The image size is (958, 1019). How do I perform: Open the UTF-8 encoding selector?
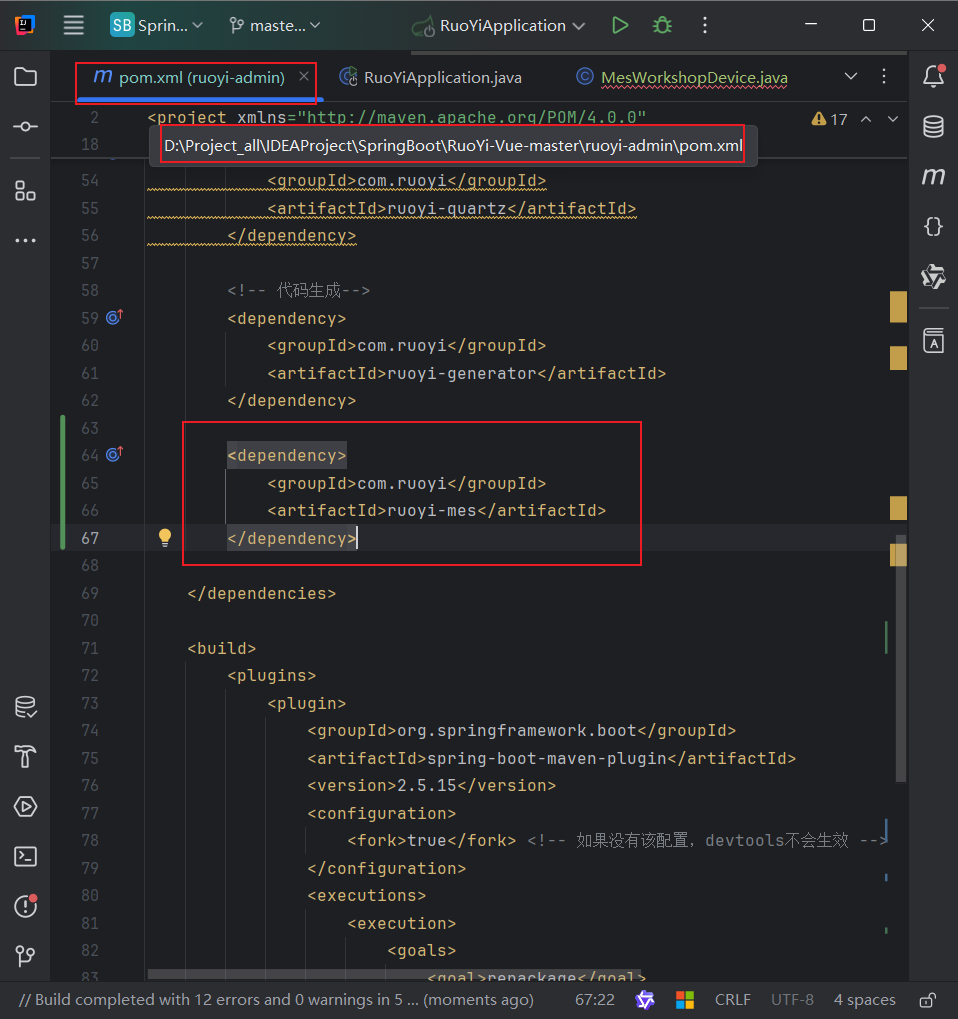point(792,1000)
